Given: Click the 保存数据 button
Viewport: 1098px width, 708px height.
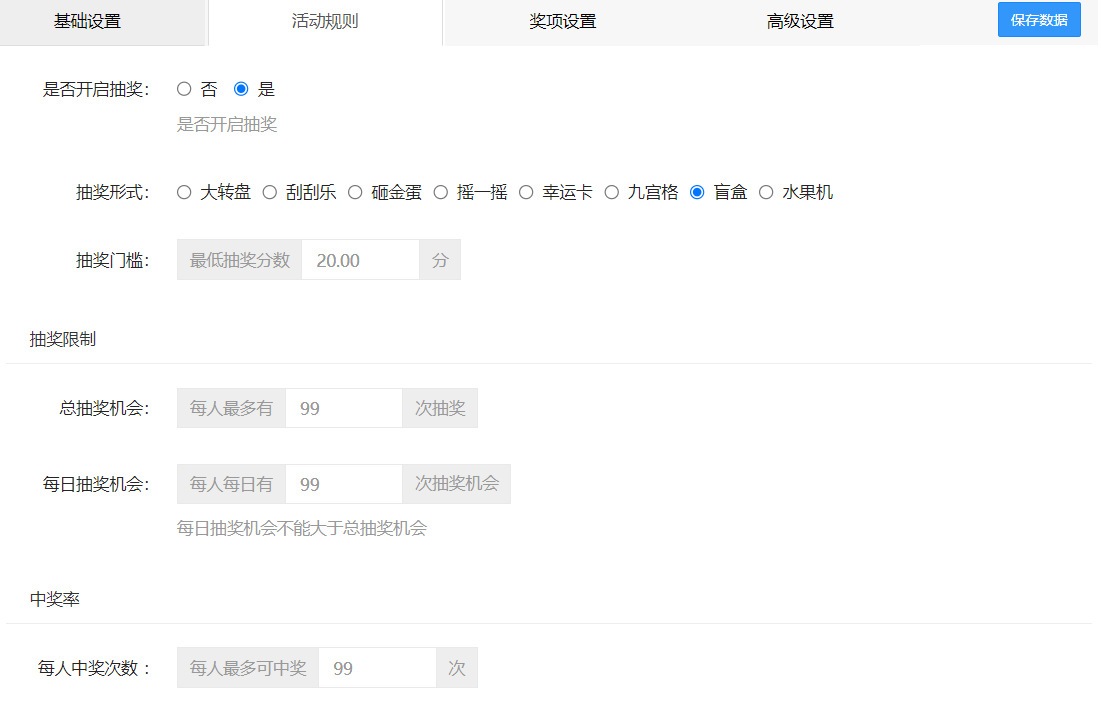Looking at the screenshot, I should (1039, 19).
